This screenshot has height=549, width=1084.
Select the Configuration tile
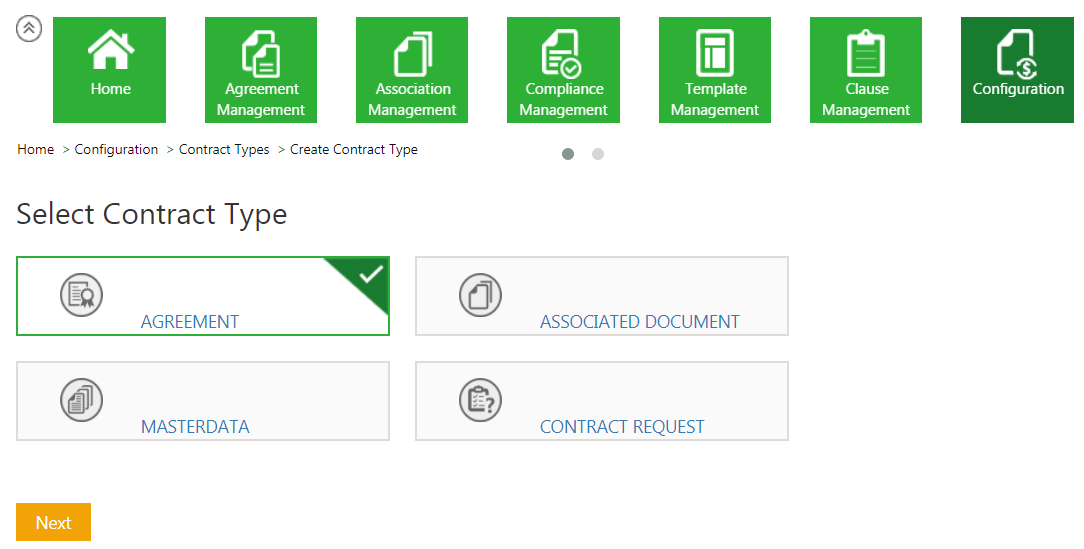pos(1018,70)
